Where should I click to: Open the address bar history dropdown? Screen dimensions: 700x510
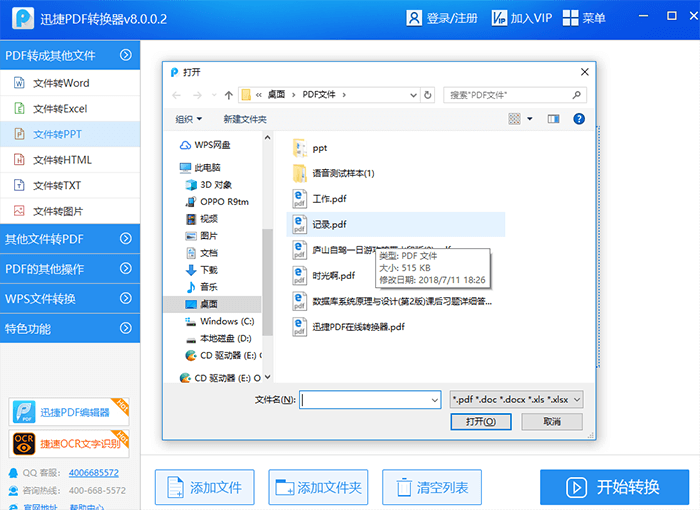point(413,95)
